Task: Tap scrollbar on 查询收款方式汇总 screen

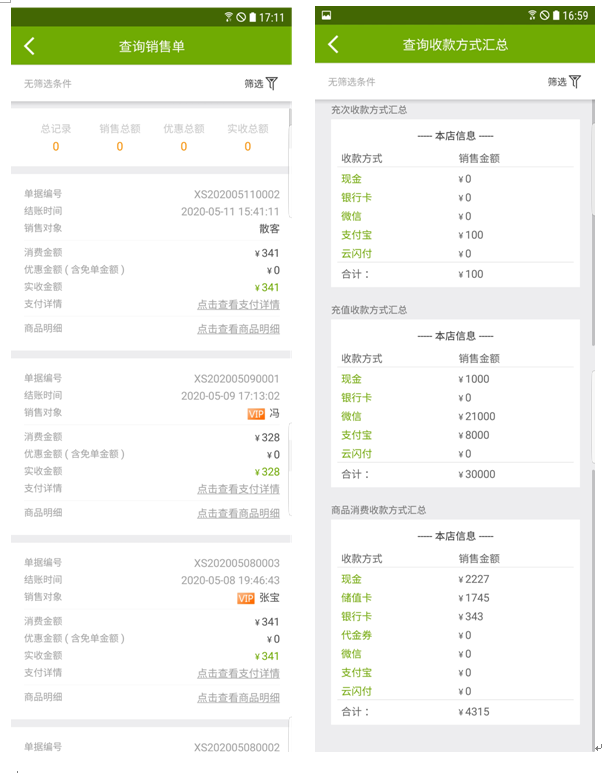Action: pyautogui.click(x=593, y=222)
